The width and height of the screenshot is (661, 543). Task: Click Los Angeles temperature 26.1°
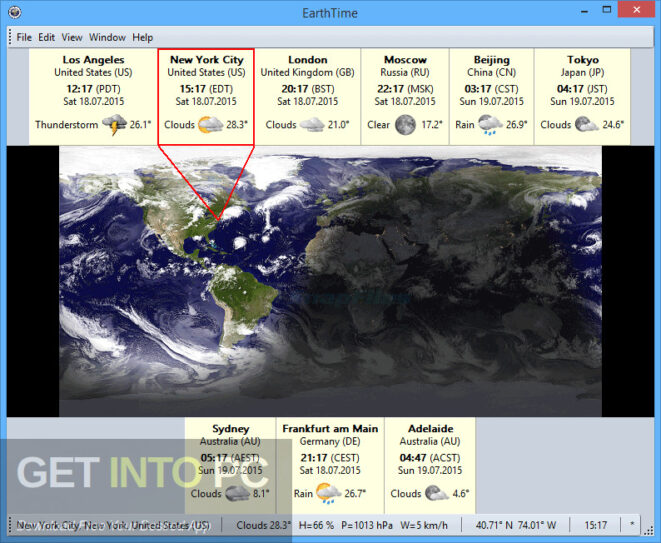coord(140,125)
